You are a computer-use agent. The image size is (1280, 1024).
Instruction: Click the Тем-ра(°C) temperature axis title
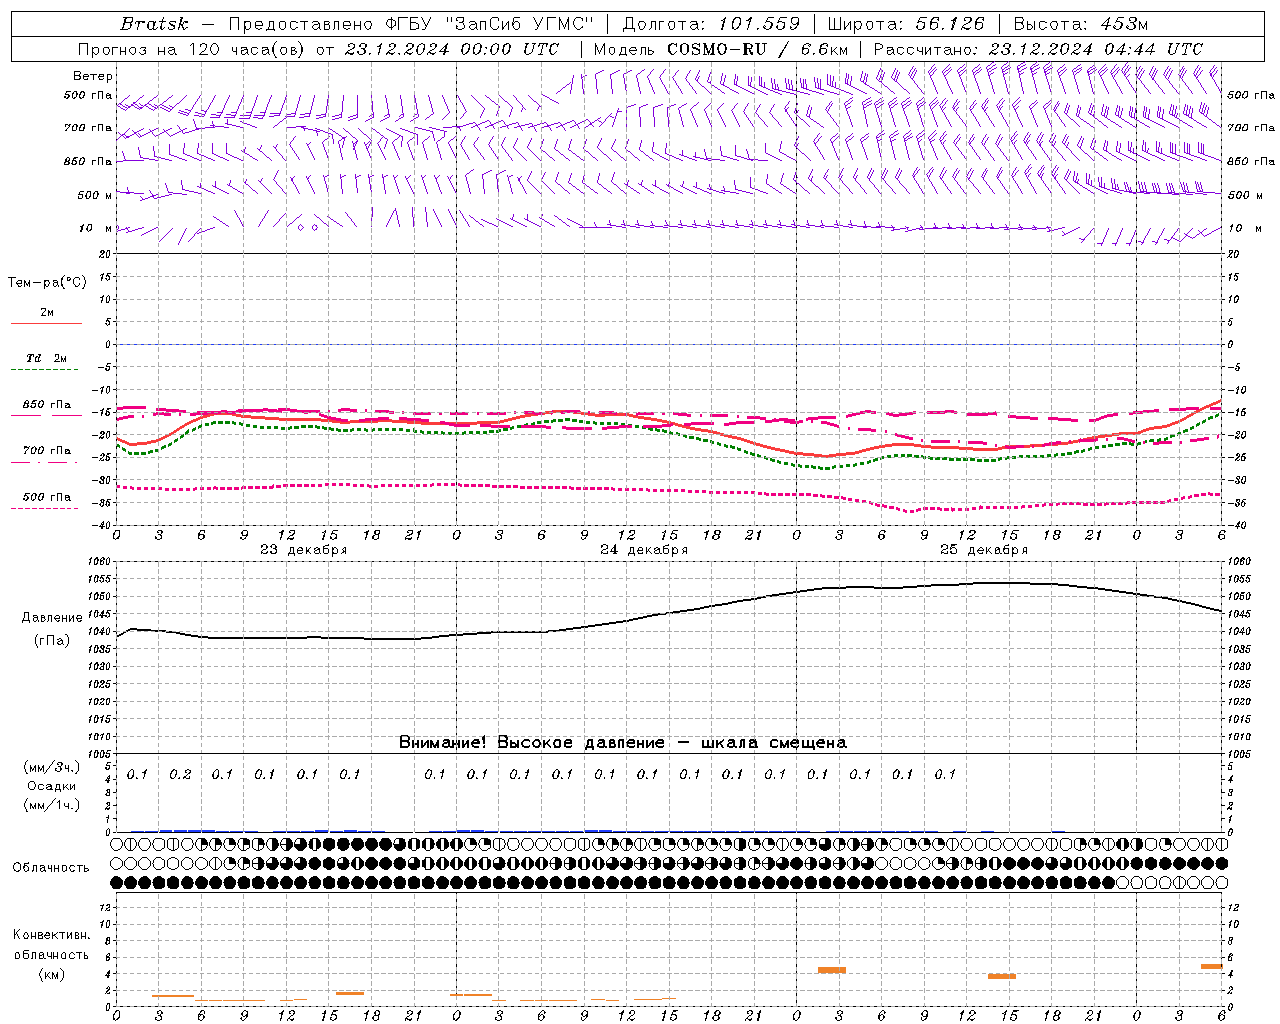[x=47, y=283]
